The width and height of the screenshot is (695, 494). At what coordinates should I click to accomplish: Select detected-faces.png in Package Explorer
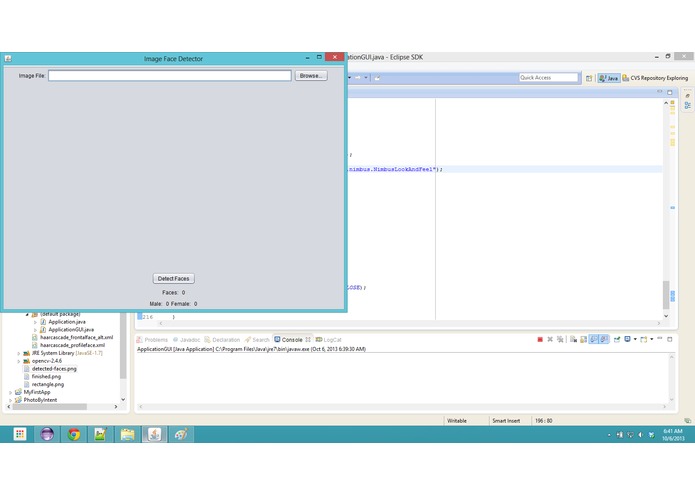[50, 369]
